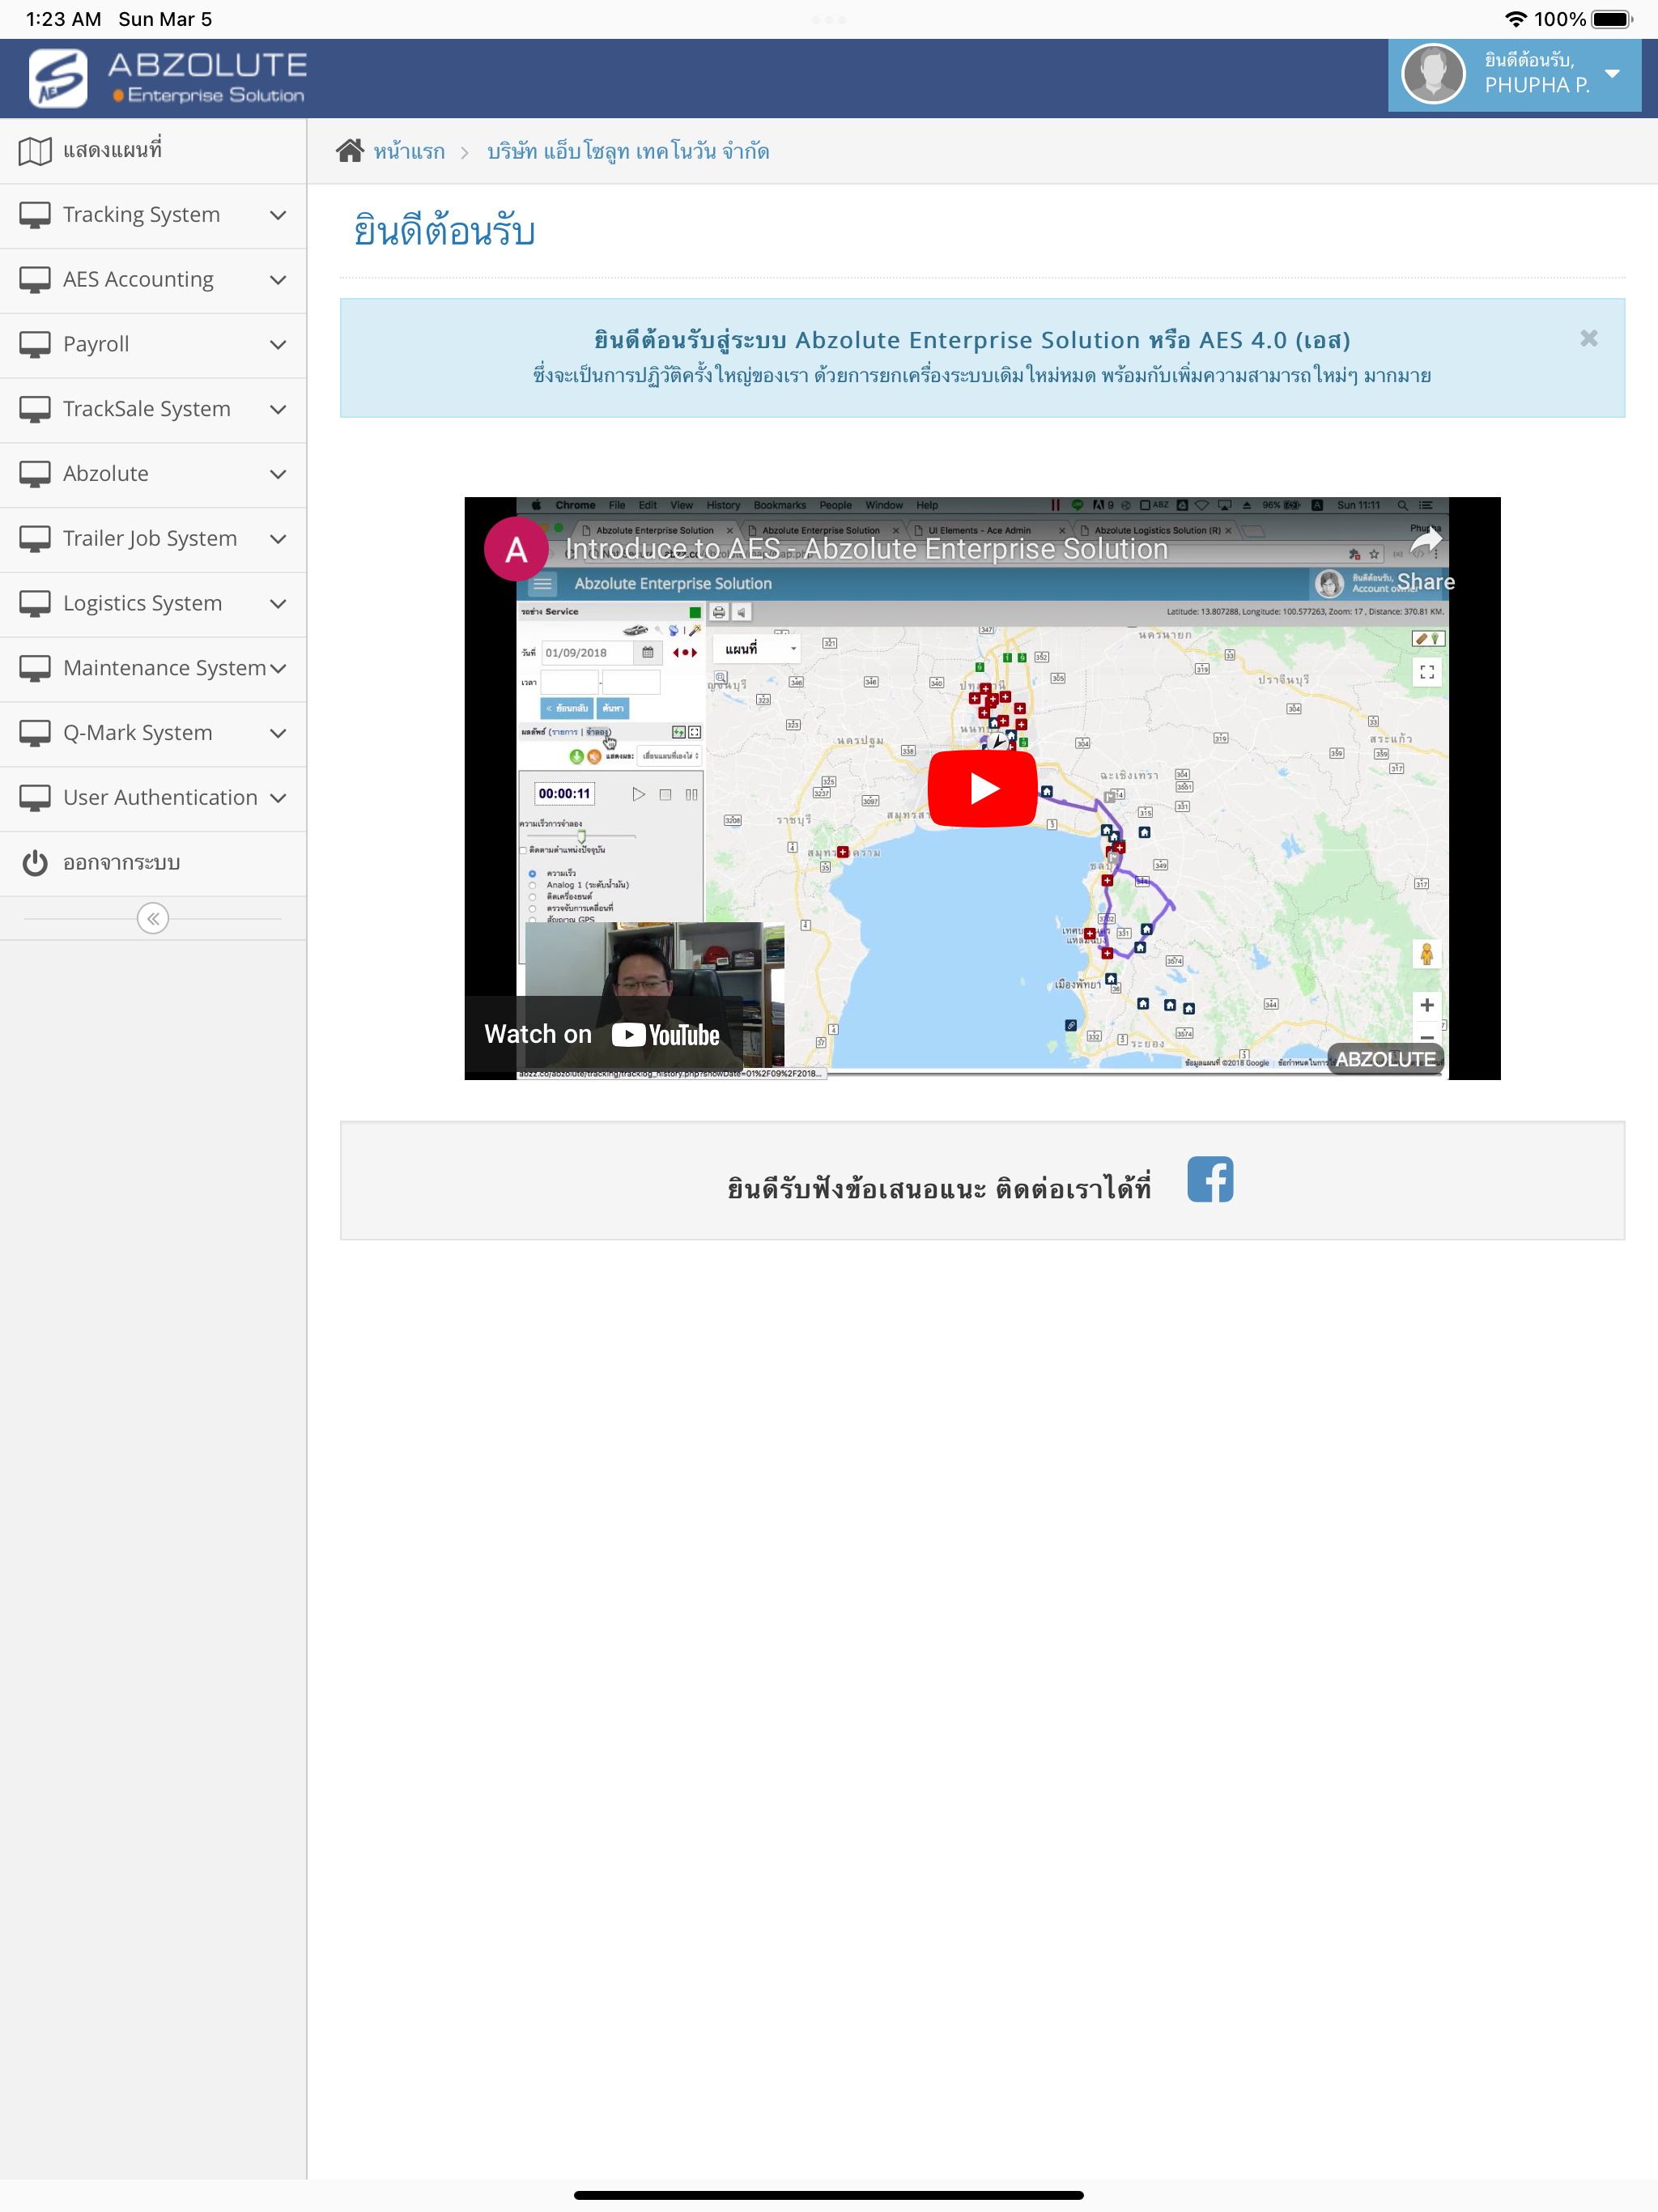Click the Abzolute Enterprise Solution logo

[x=168, y=78]
